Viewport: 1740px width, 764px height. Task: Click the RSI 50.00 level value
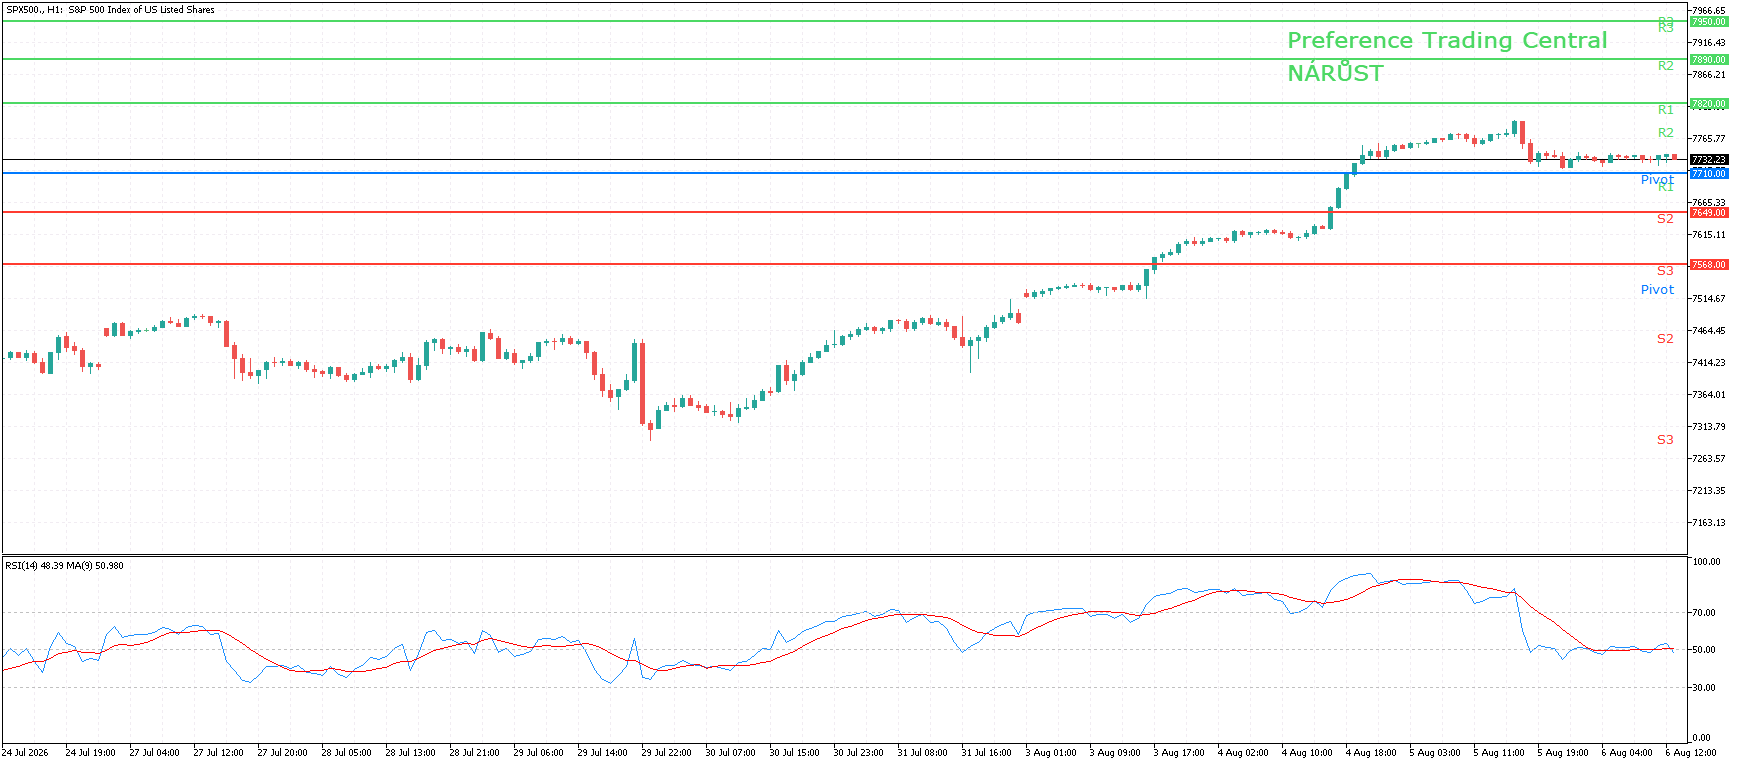[x=1703, y=650]
